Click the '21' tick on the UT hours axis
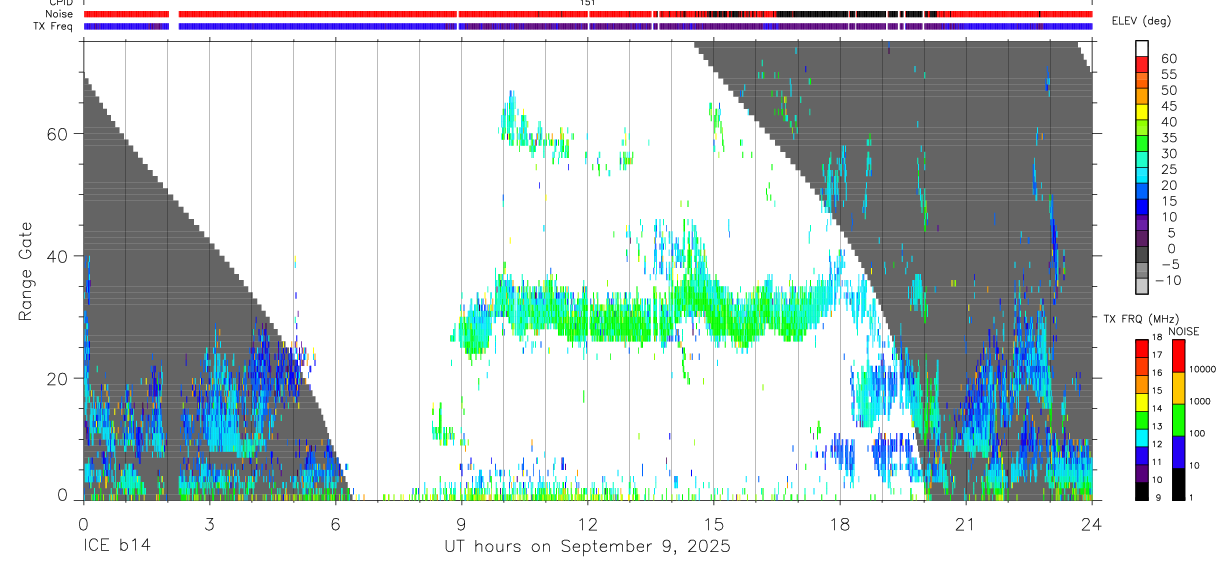 966,523
